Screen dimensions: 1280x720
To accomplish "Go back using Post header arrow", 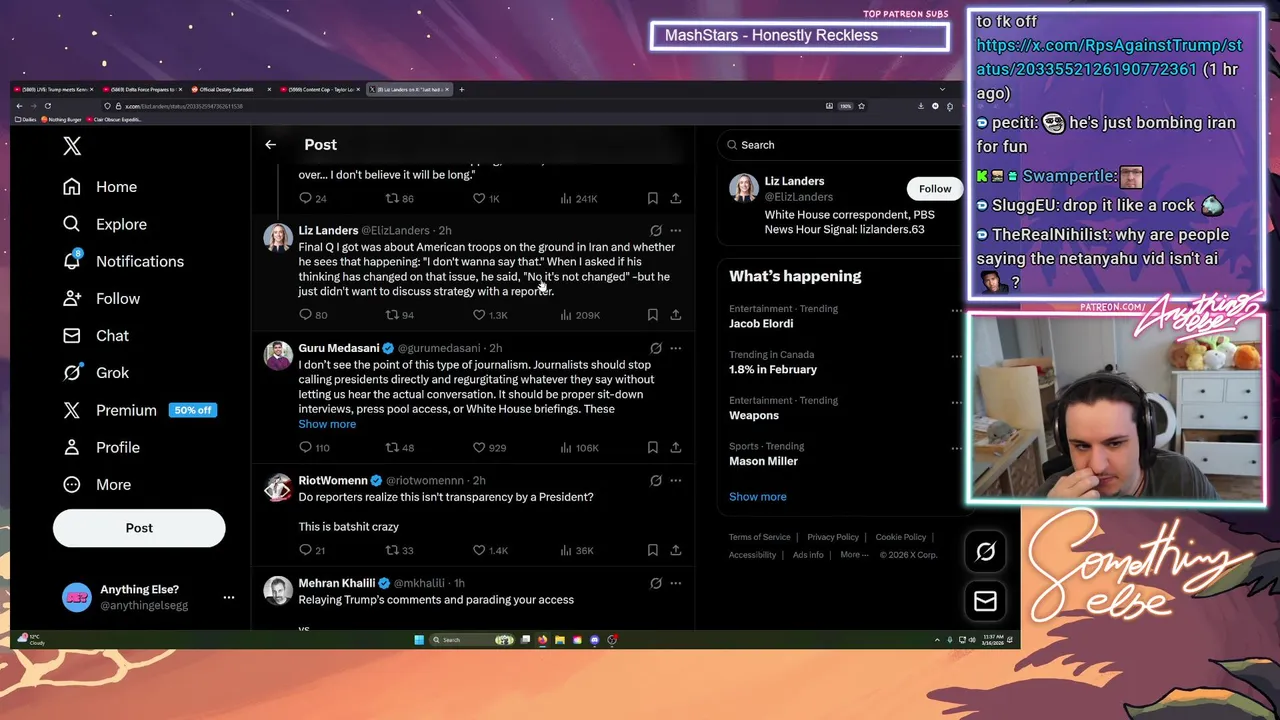I will 270,145.
